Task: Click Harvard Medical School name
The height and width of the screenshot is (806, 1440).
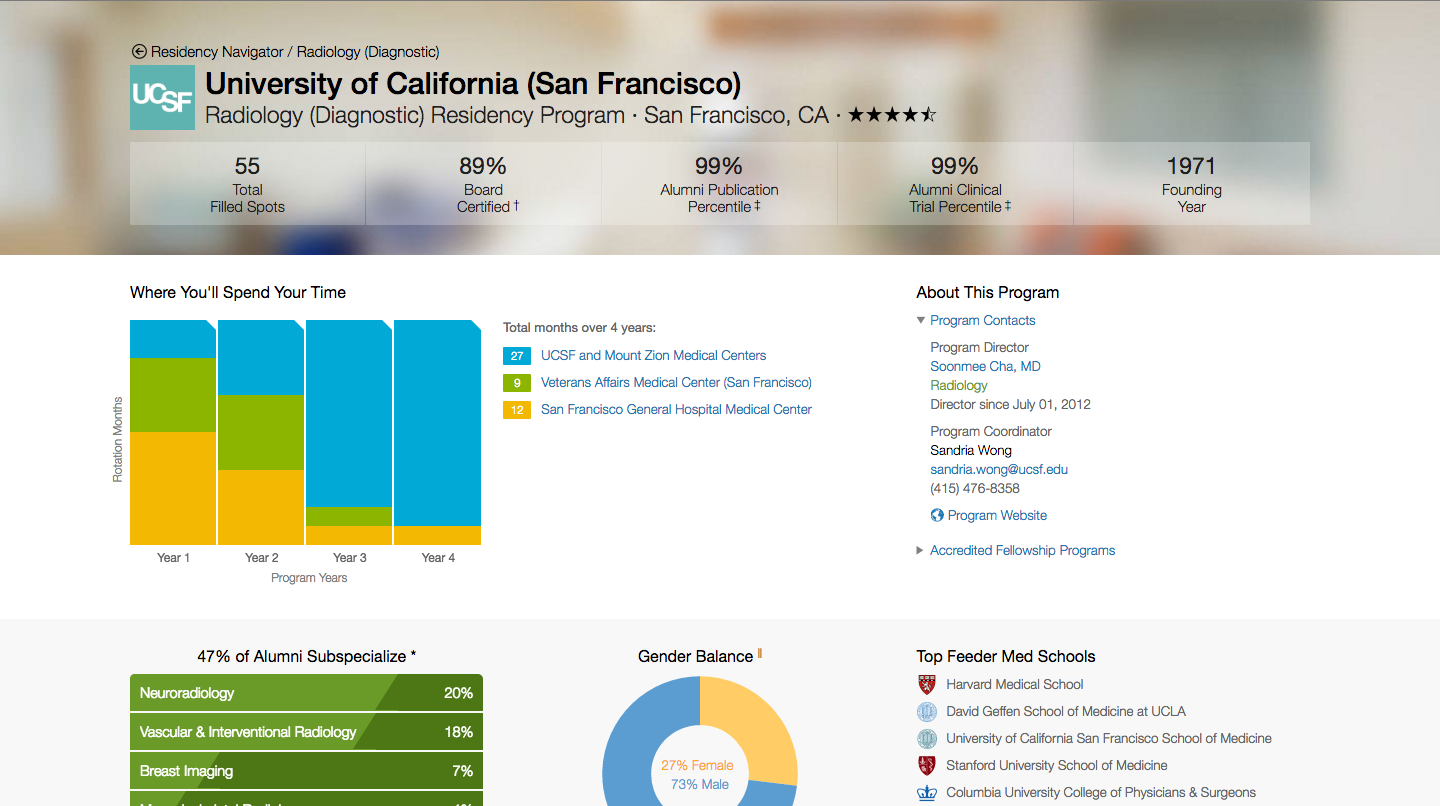Action: [1015, 684]
